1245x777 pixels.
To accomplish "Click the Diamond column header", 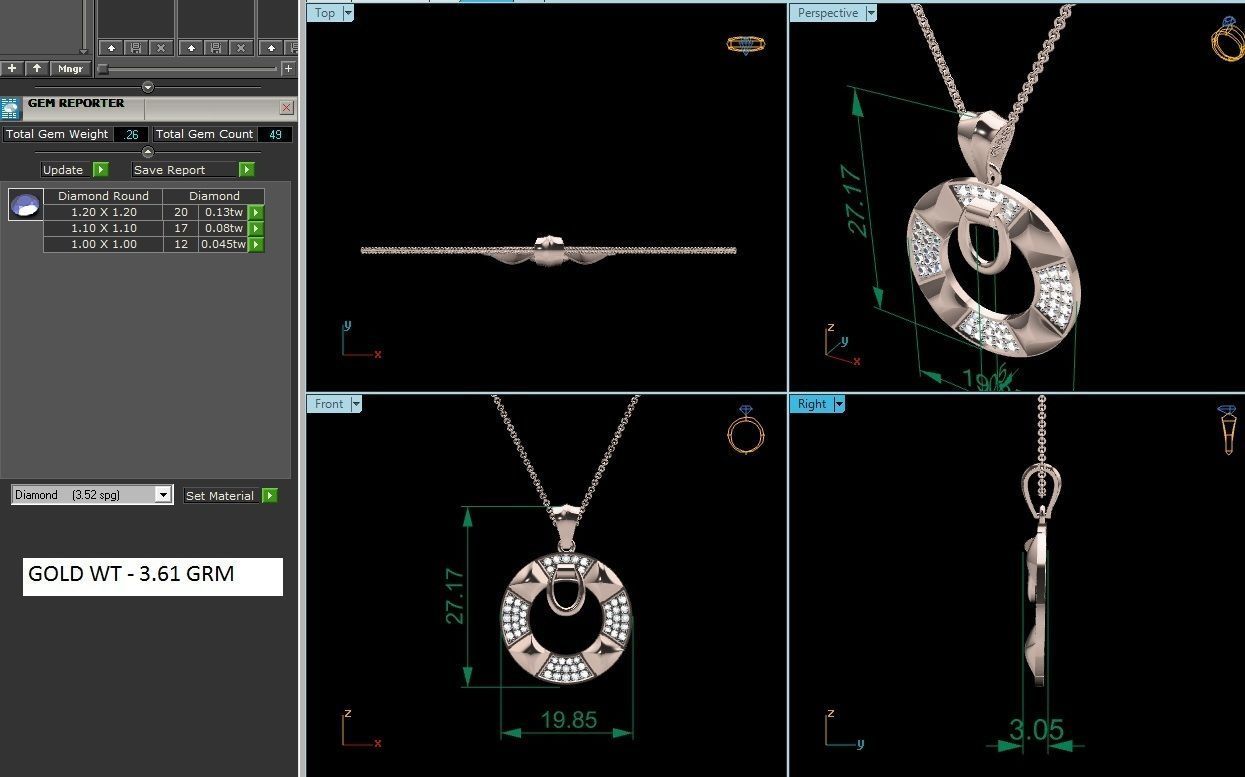I will tap(214, 196).
